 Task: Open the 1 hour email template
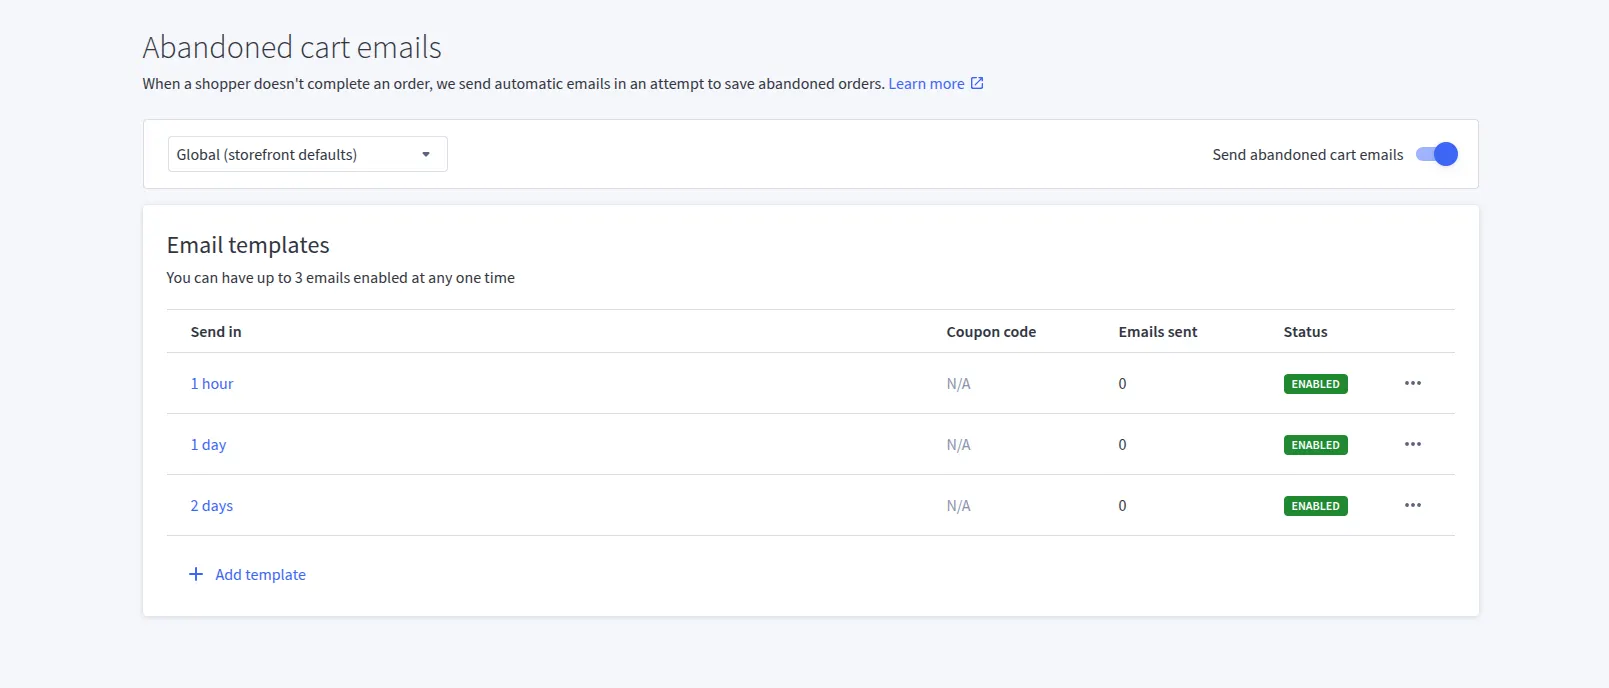[212, 384]
